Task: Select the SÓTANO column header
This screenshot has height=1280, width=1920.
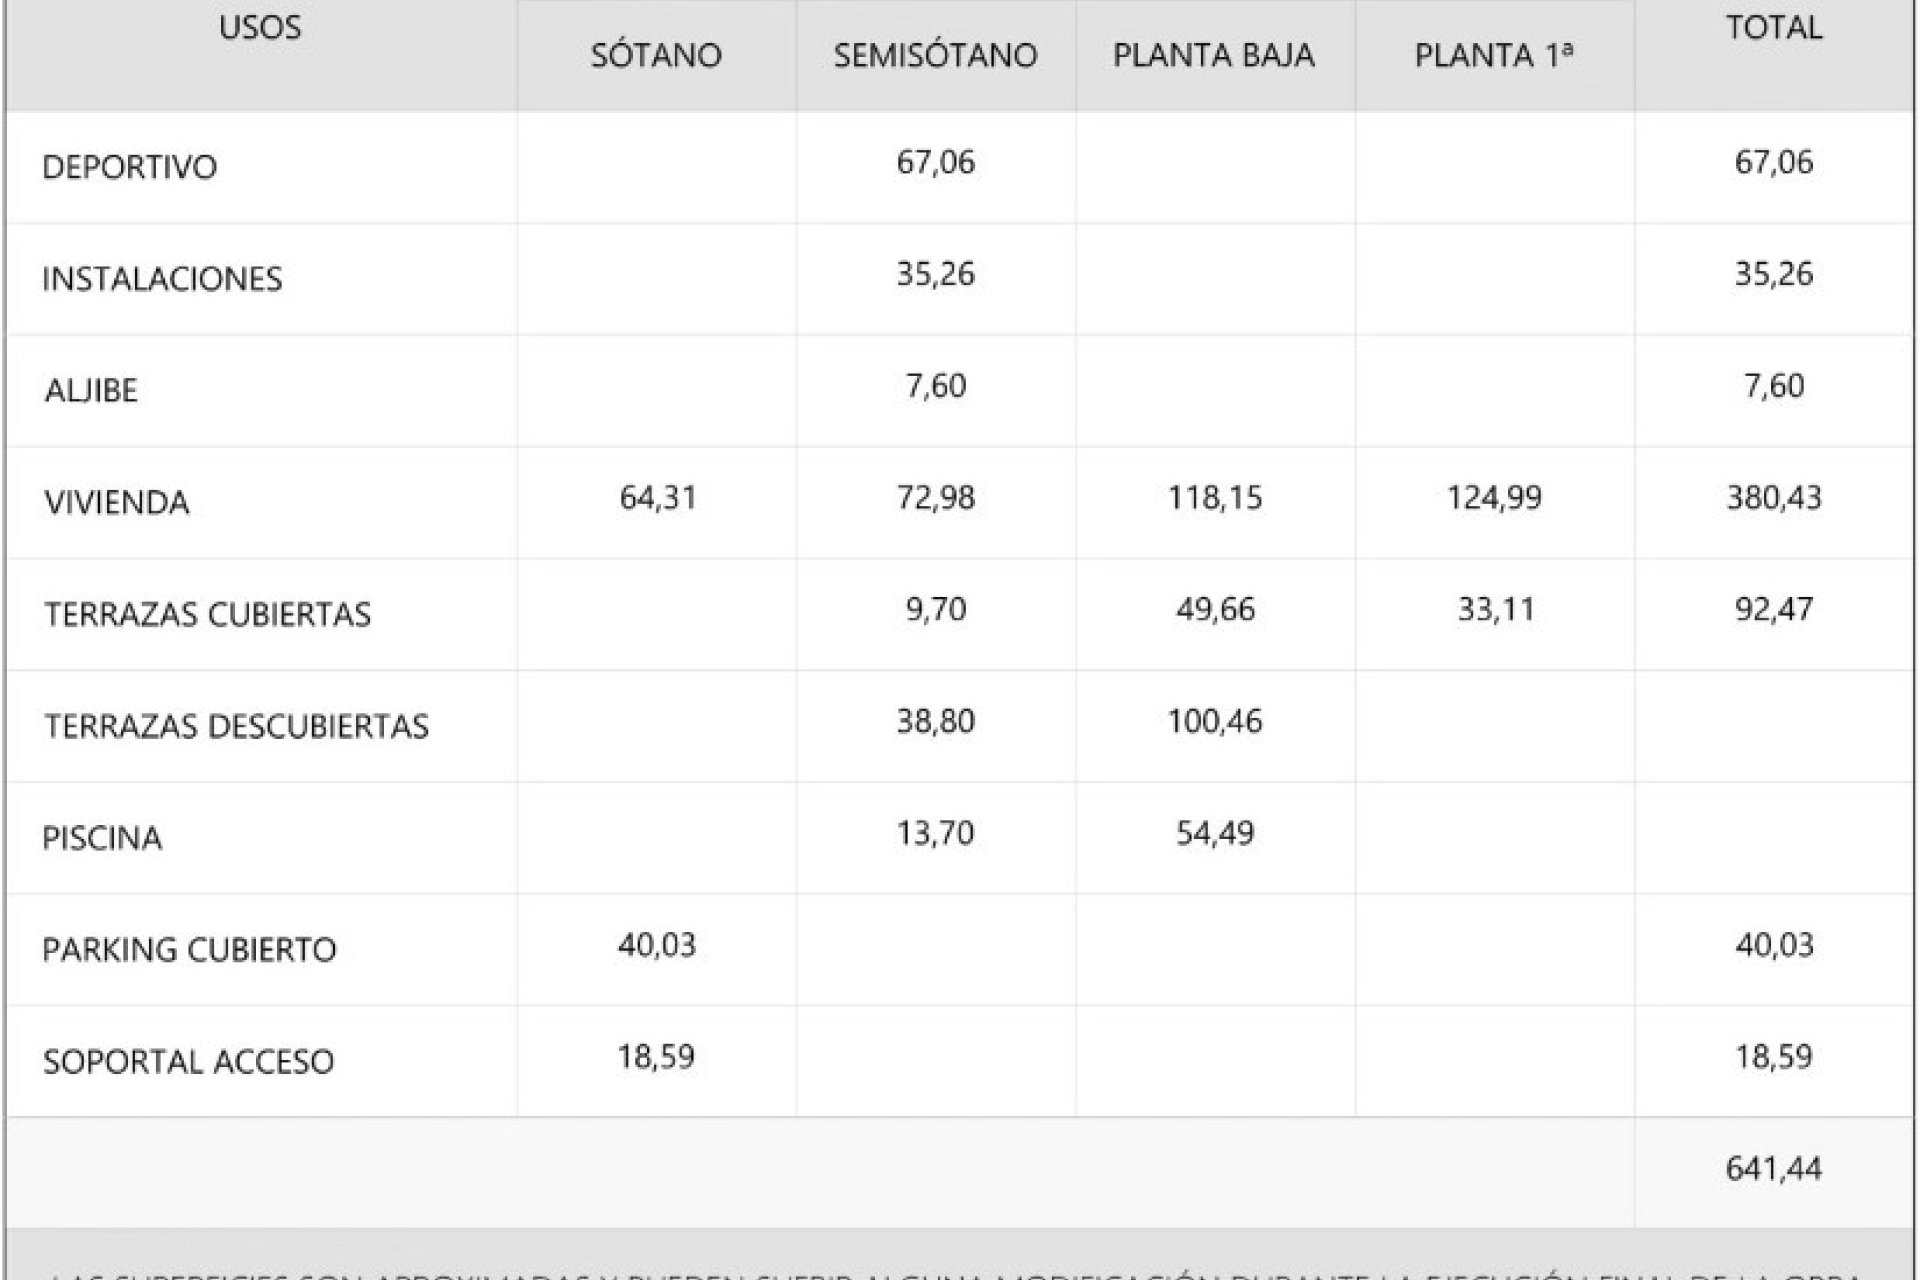Action: 656,55
